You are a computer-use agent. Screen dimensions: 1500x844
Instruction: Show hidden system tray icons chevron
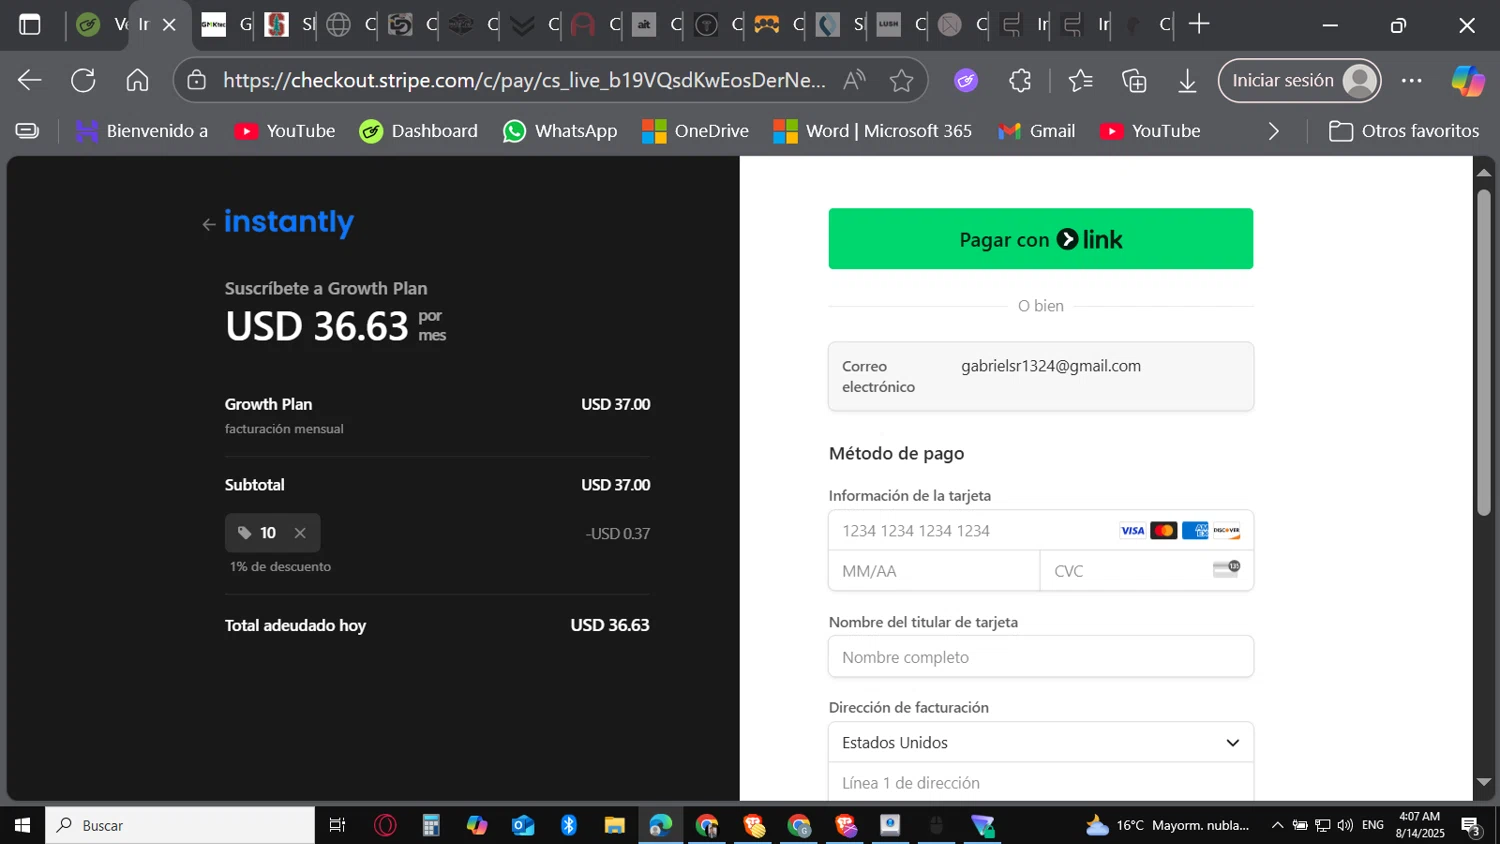point(1277,826)
